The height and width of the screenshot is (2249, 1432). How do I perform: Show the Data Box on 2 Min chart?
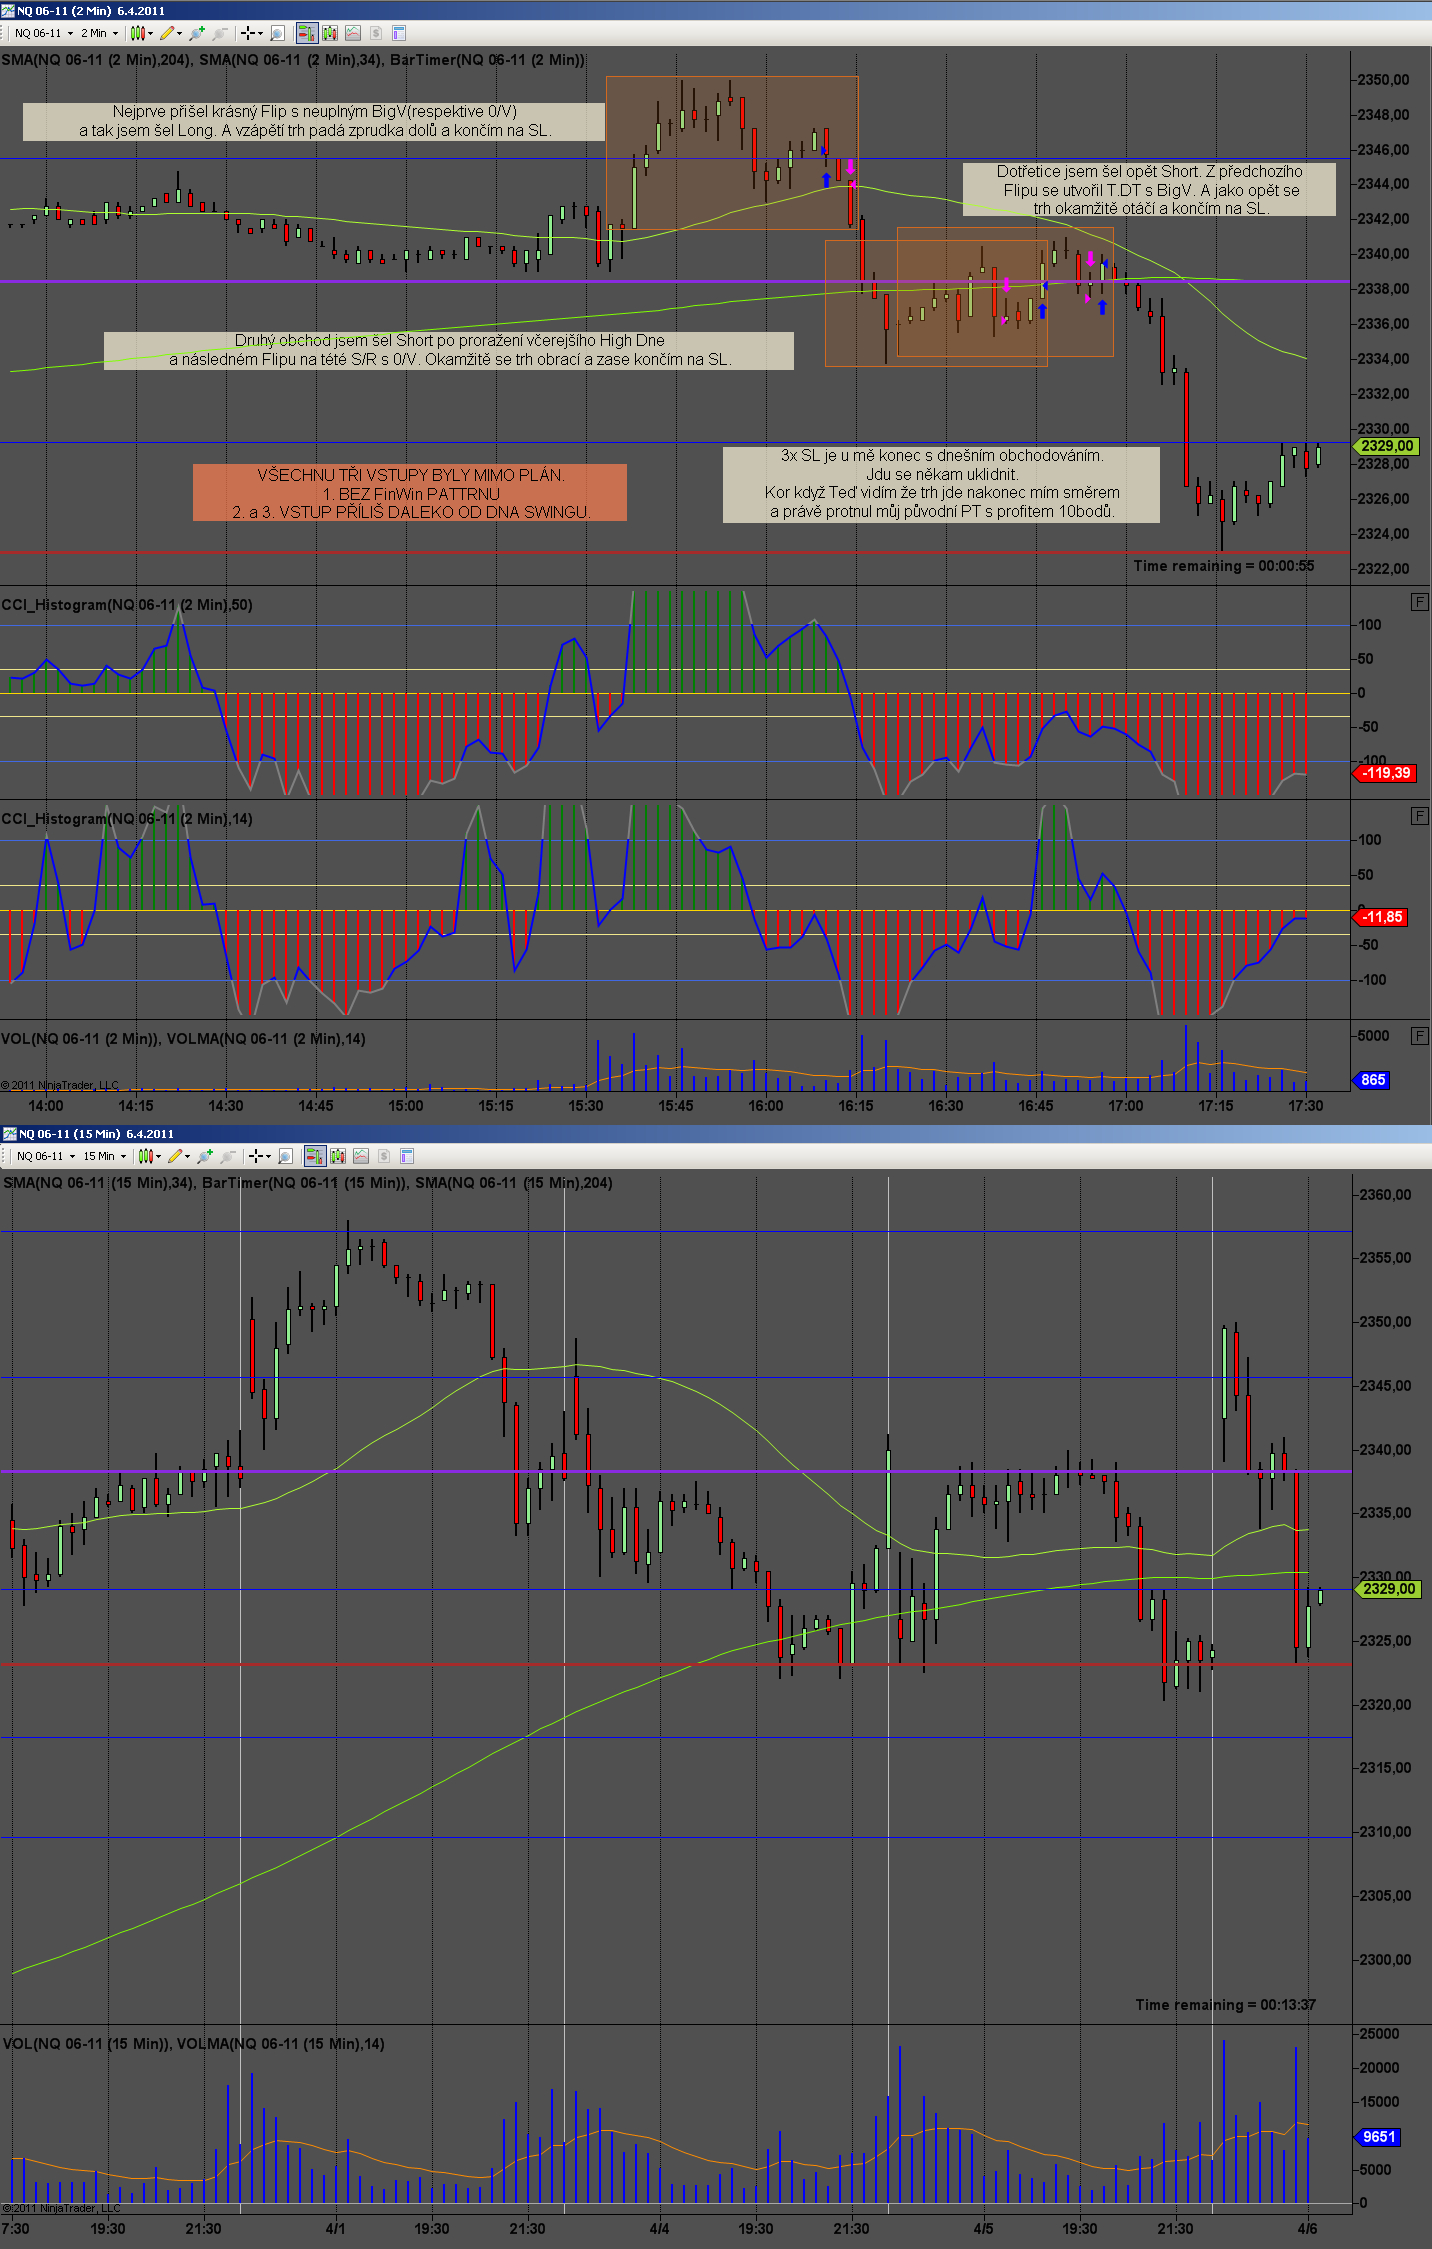coord(278,33)
